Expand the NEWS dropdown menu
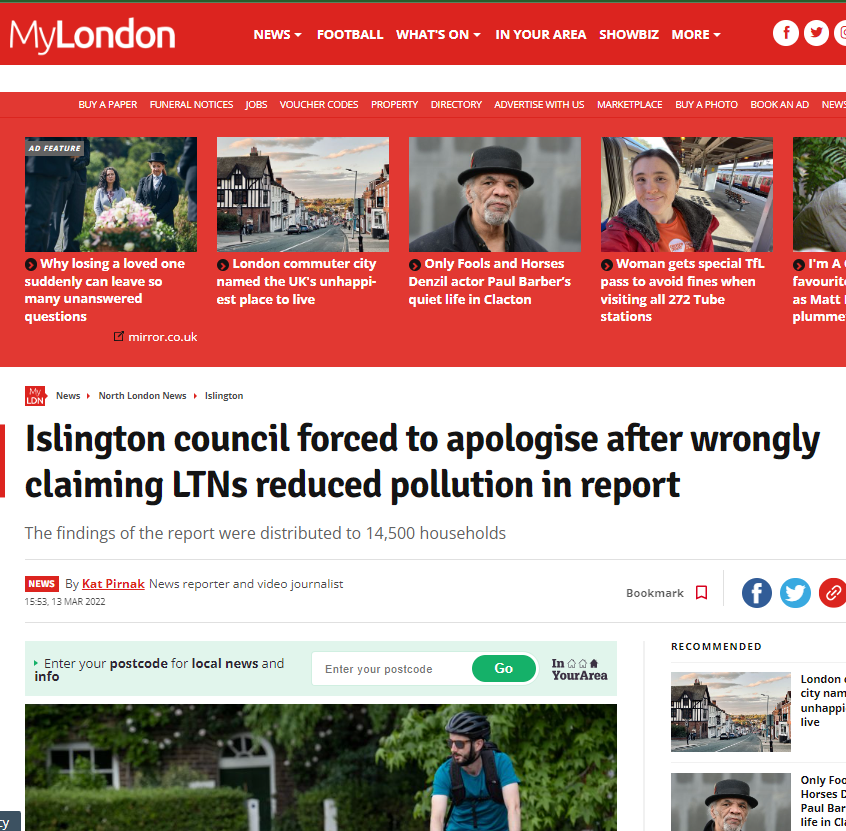 277,35
